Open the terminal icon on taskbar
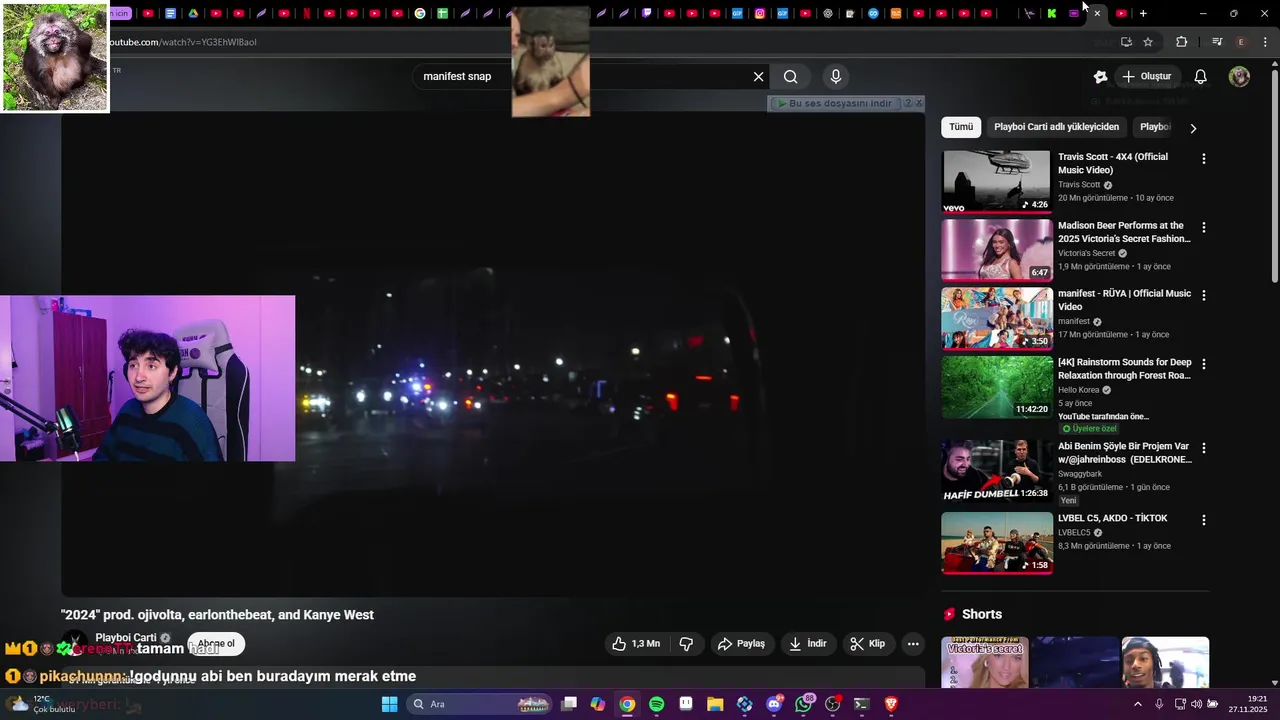1280x720 pixels. tap(861, 704)
